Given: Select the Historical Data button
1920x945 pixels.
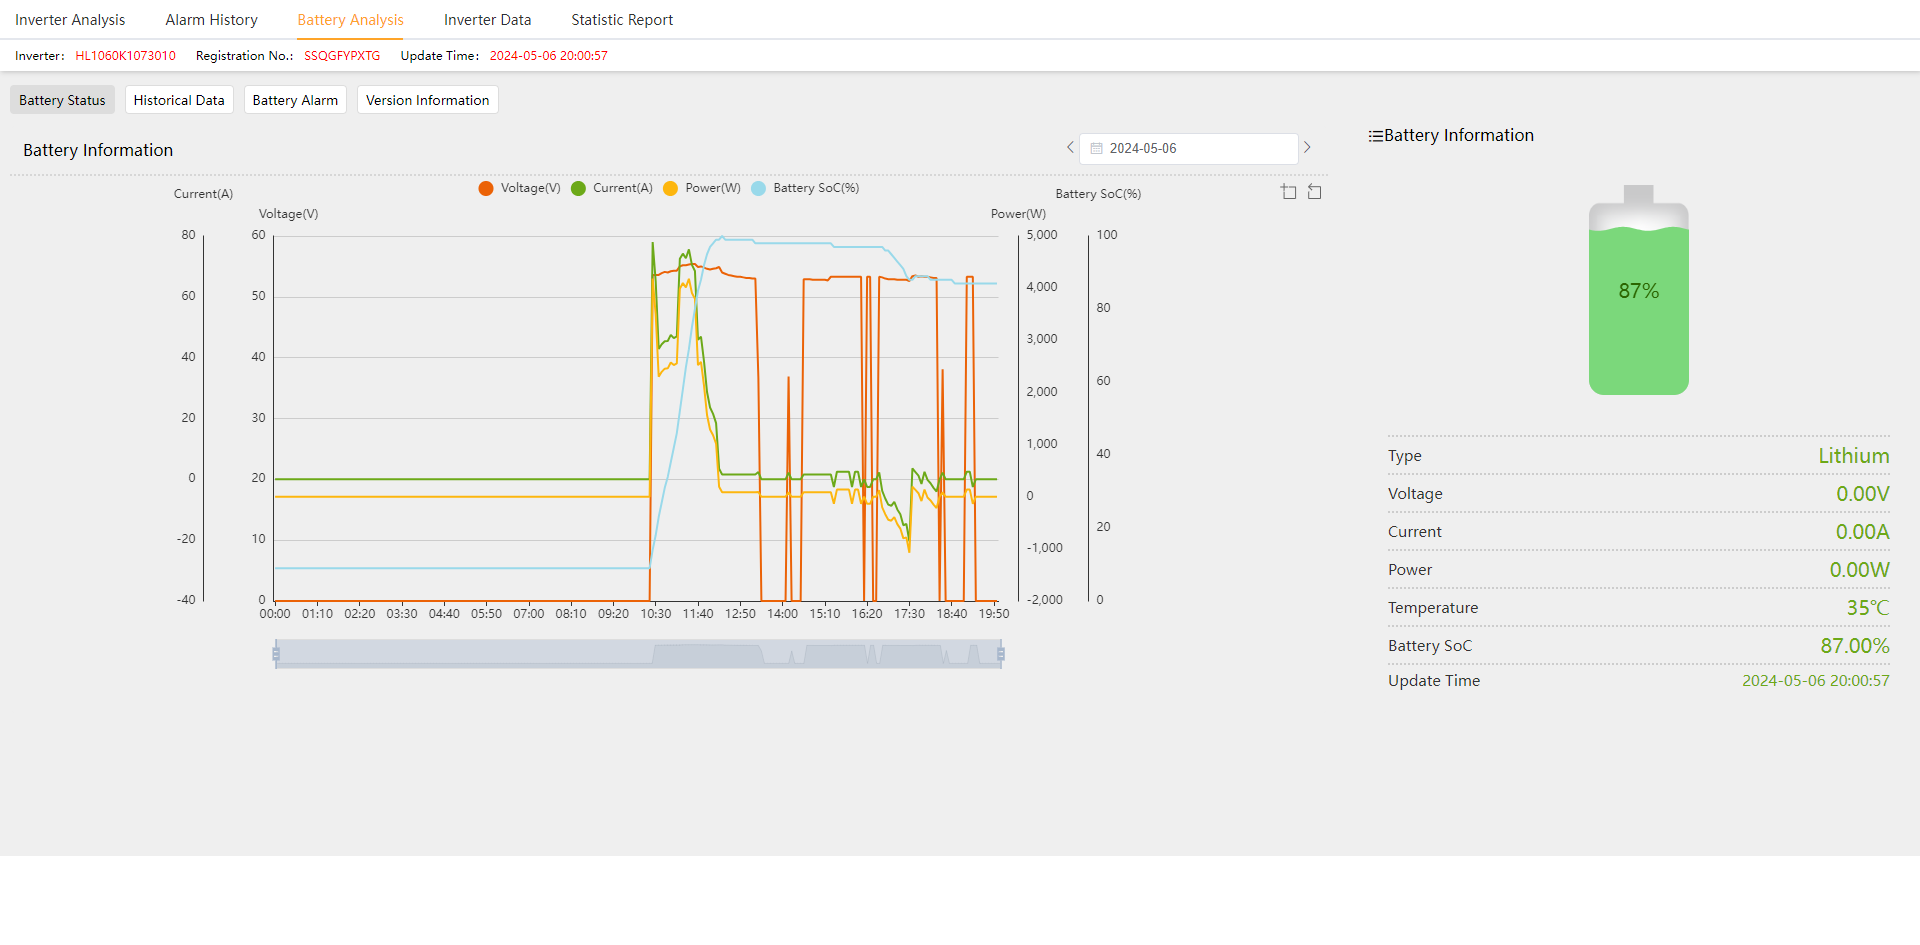Looking at the screenshot, I should point(179,100).
